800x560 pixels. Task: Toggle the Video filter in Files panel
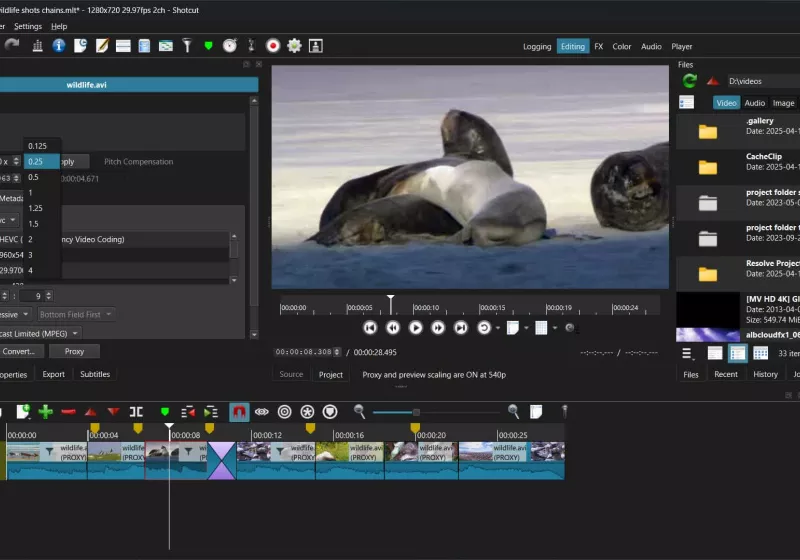[726, 103]
